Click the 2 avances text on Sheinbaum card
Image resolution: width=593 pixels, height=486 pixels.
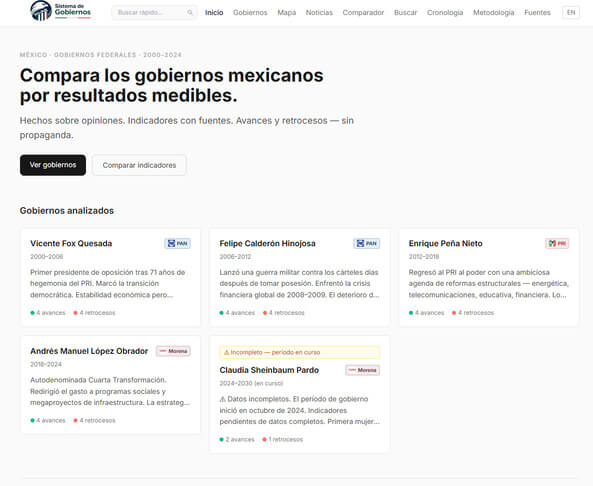pyautogui.click(x=240, y=439)
